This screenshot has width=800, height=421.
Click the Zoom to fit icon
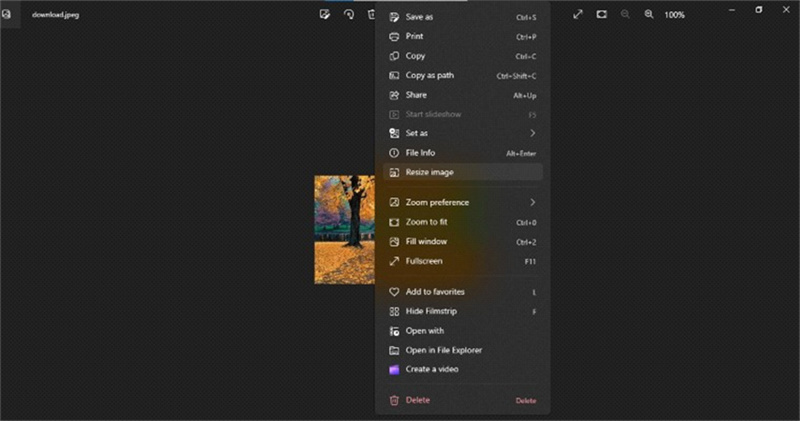coord(394,222)
